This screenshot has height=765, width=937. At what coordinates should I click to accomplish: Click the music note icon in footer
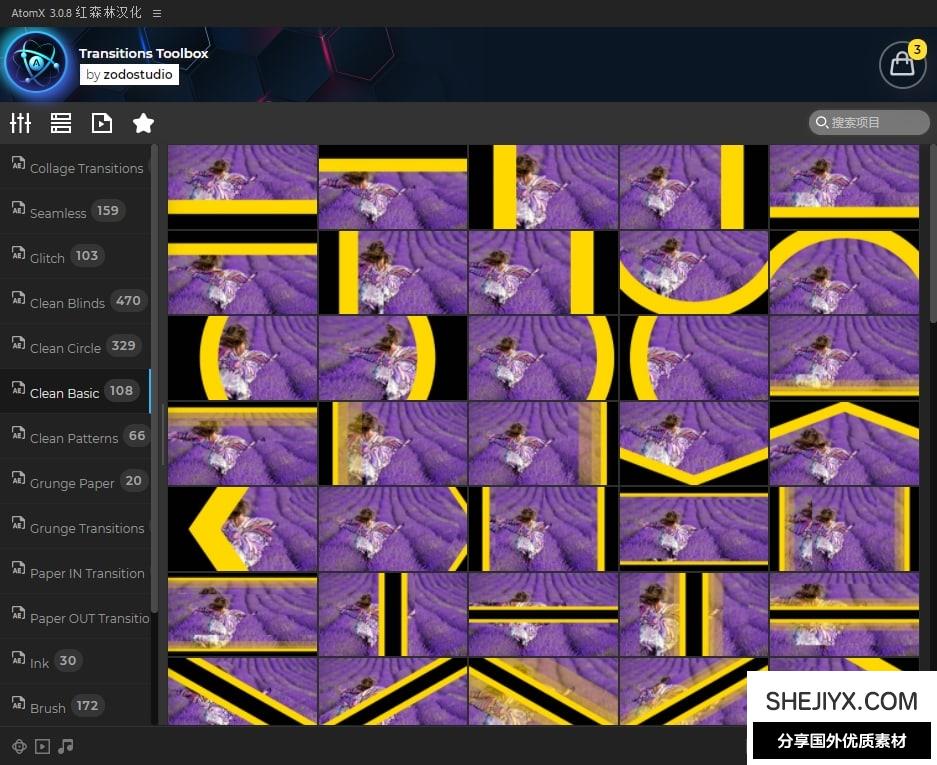[x=66, y=746]
